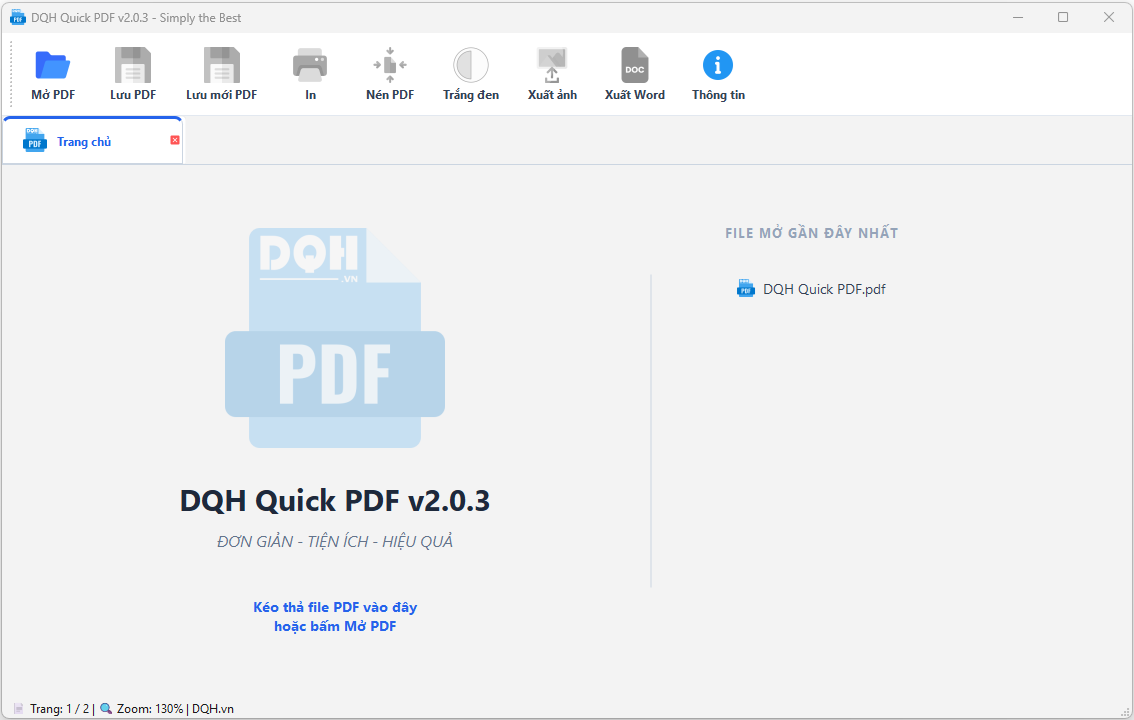1134x720 pixels.
Task: Click the Zoom 130% status indicator
Action: point(149,709)
